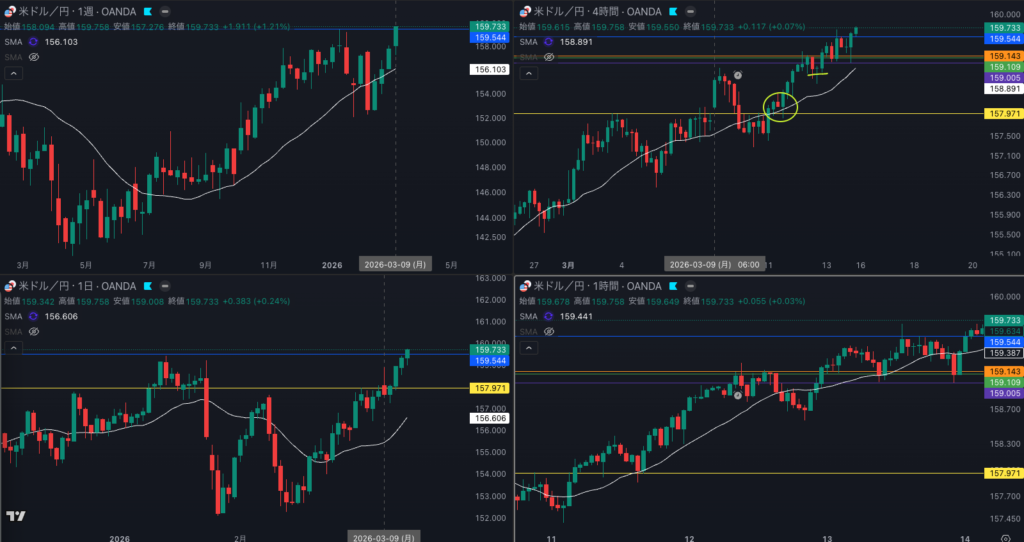Image resolution: width=1024 pixels, height=542 pixels.
Task: Unhide the second SMA on 1-hour chart
Action: [x=549, y=332]
